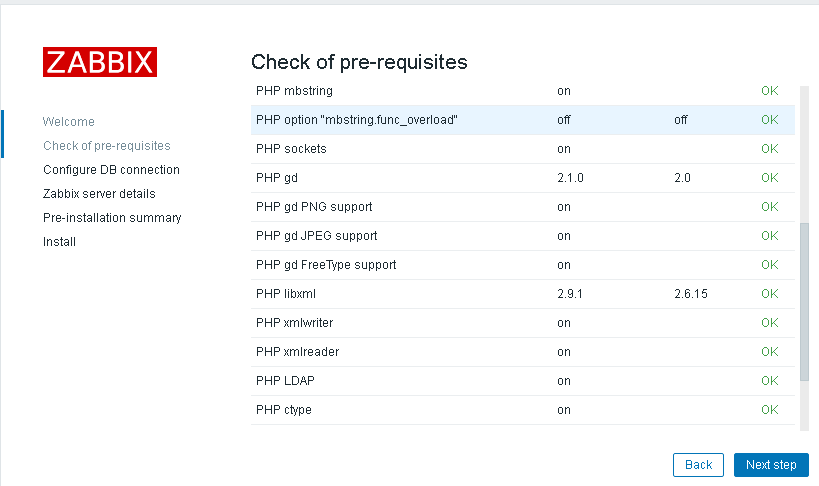Screen dimensions: 819x486
Task: Click the PHP gd version row
Action: pyautogui.click(x=523, y=178)
